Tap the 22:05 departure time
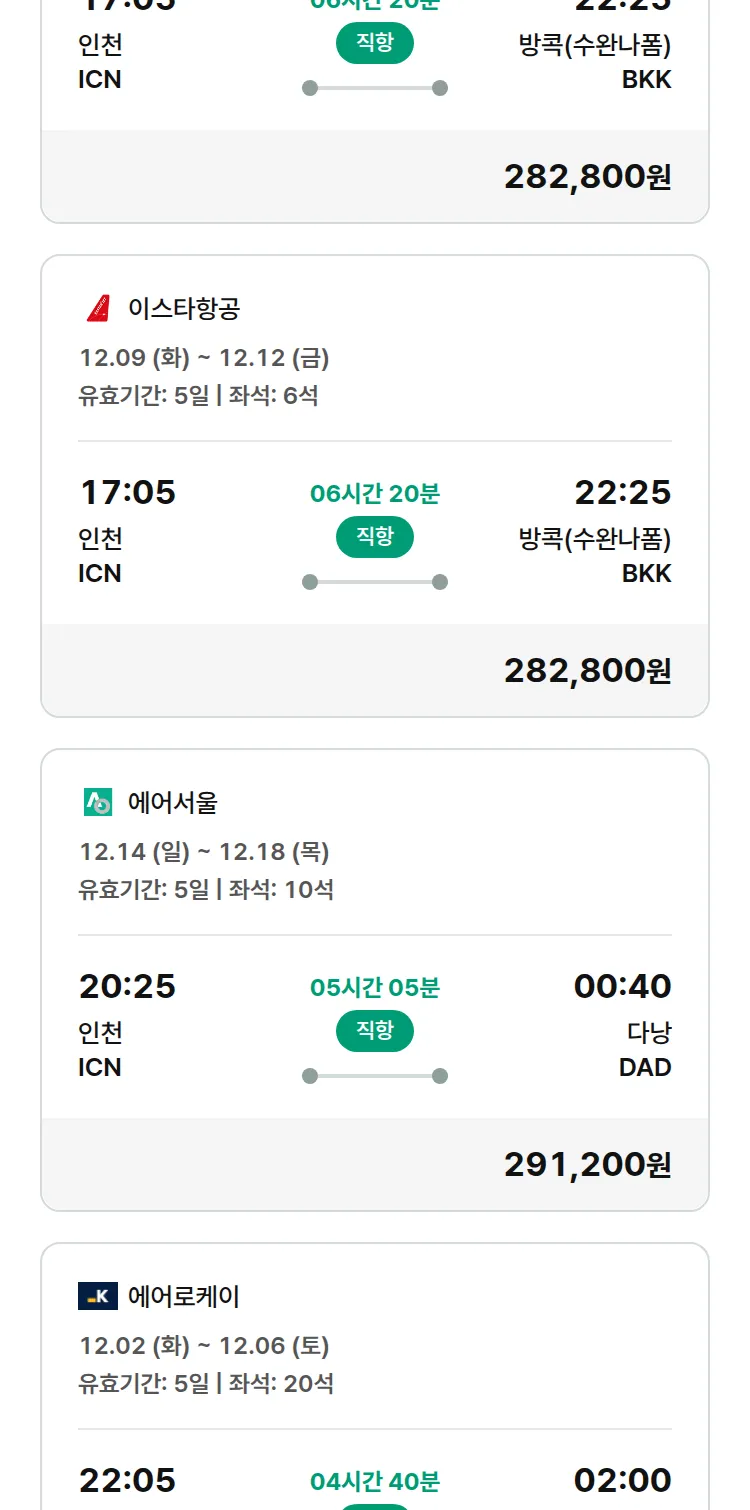 point(127,1480)
